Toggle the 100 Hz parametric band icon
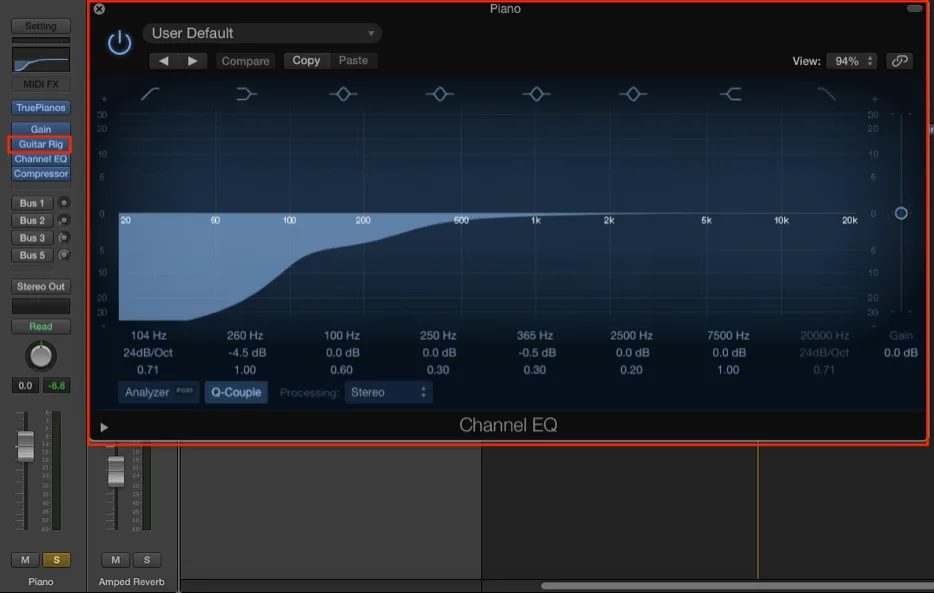The width and height of the screenshot is (934, 593). (343, 93)
